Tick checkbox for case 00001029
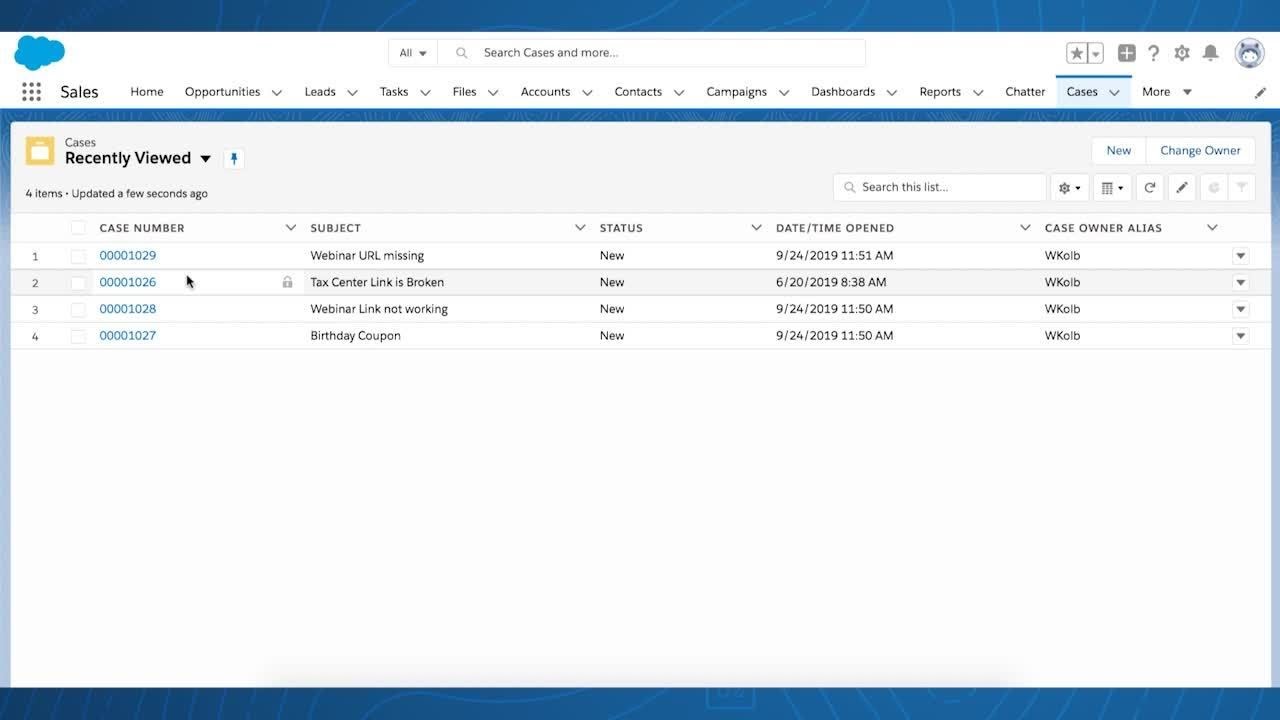Screen dimensions: 1280x720 [x=78, y=256]
